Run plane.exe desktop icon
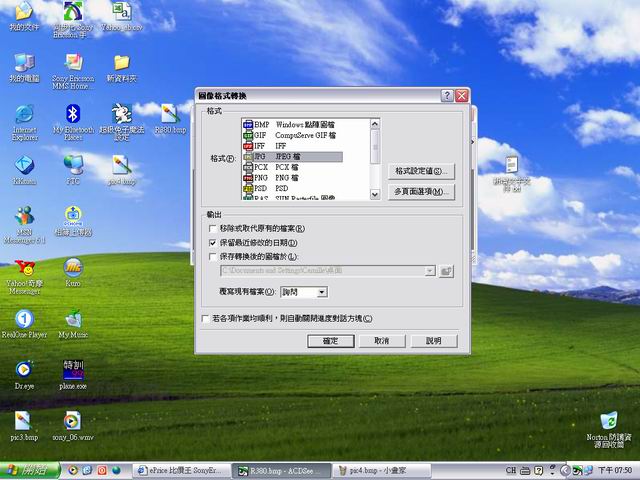 [x=73, y=376]
